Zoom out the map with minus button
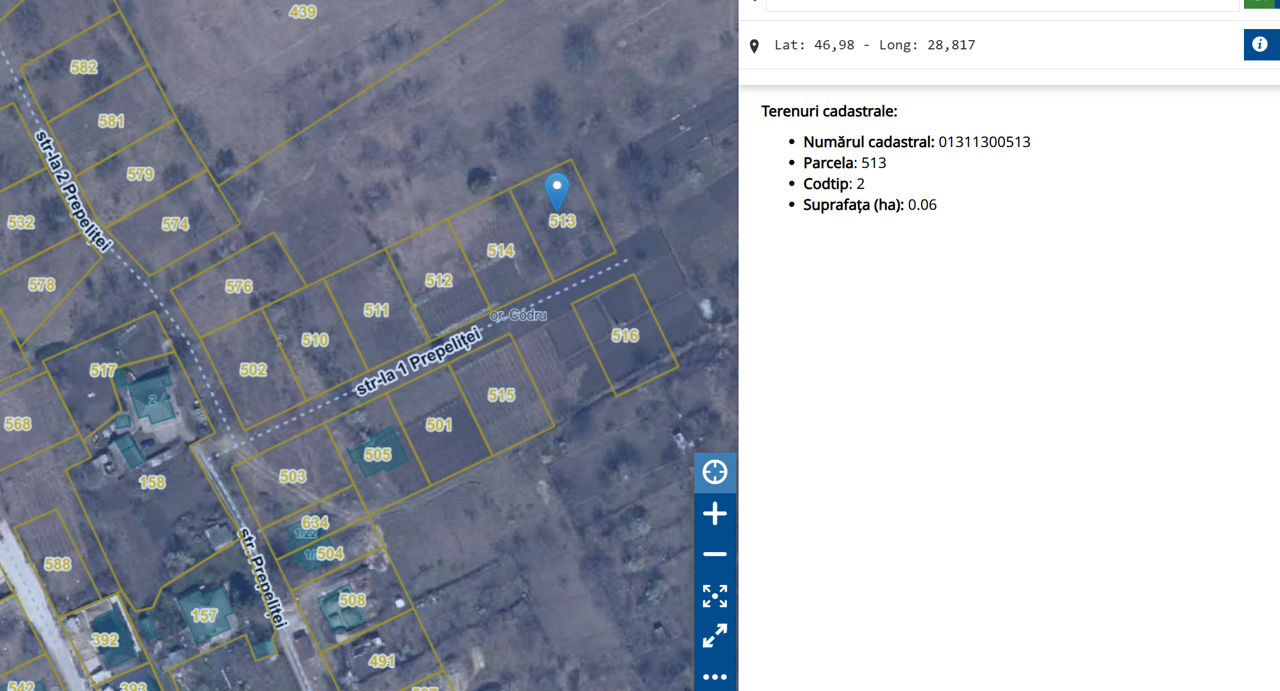 pyautogui.click(x=715, y=554)
